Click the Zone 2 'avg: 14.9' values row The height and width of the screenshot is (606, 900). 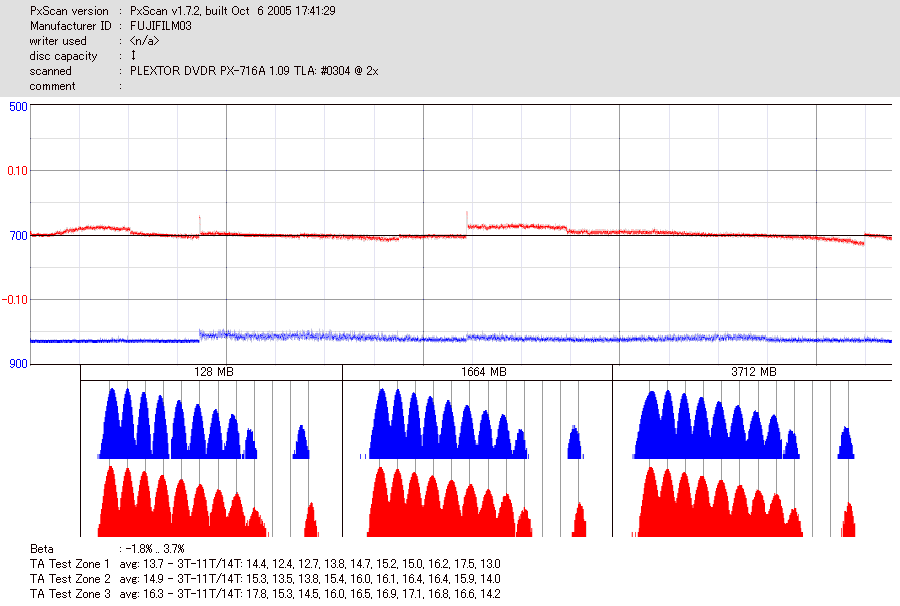coord(310,579)
